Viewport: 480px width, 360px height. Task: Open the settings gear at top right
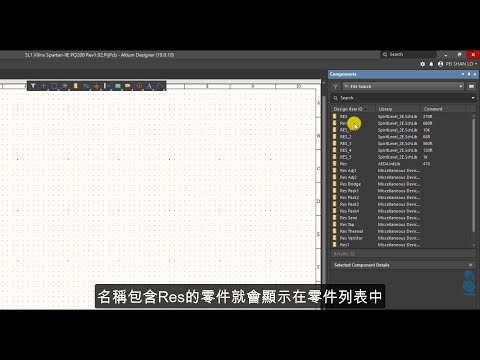[423, 64]
